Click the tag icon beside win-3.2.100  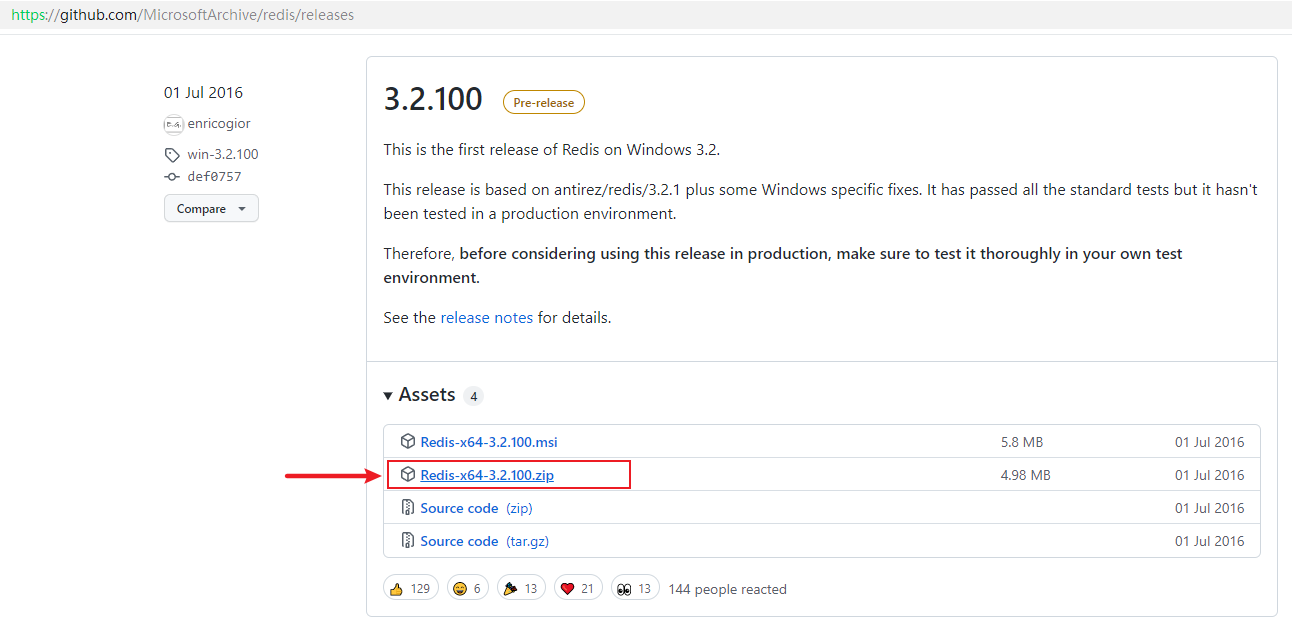click(173, 155)
